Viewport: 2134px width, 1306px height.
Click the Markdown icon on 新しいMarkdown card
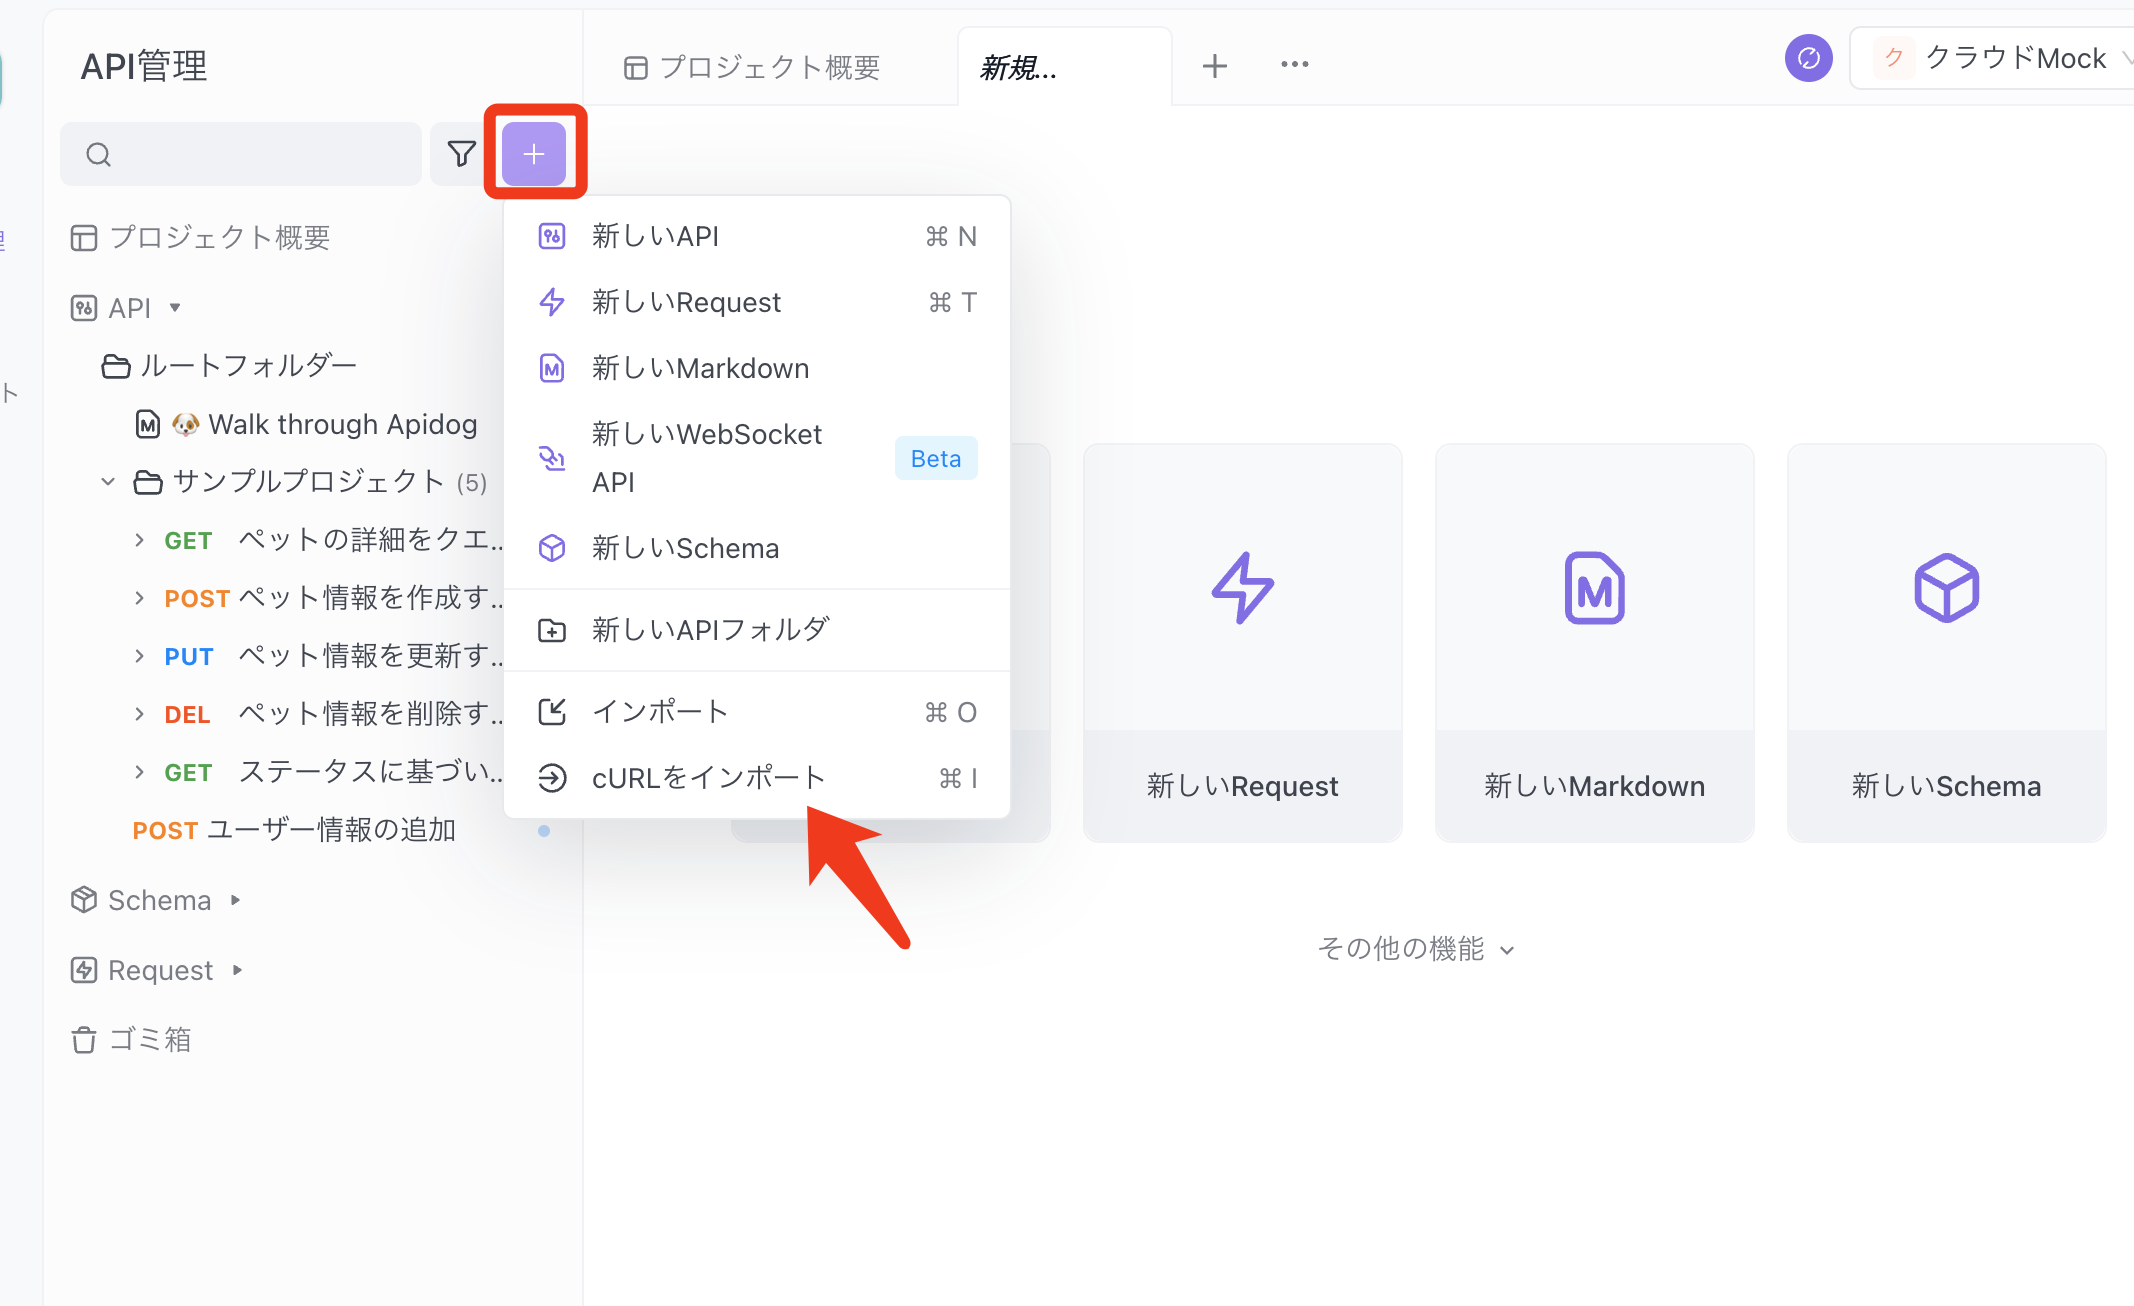1594,588
